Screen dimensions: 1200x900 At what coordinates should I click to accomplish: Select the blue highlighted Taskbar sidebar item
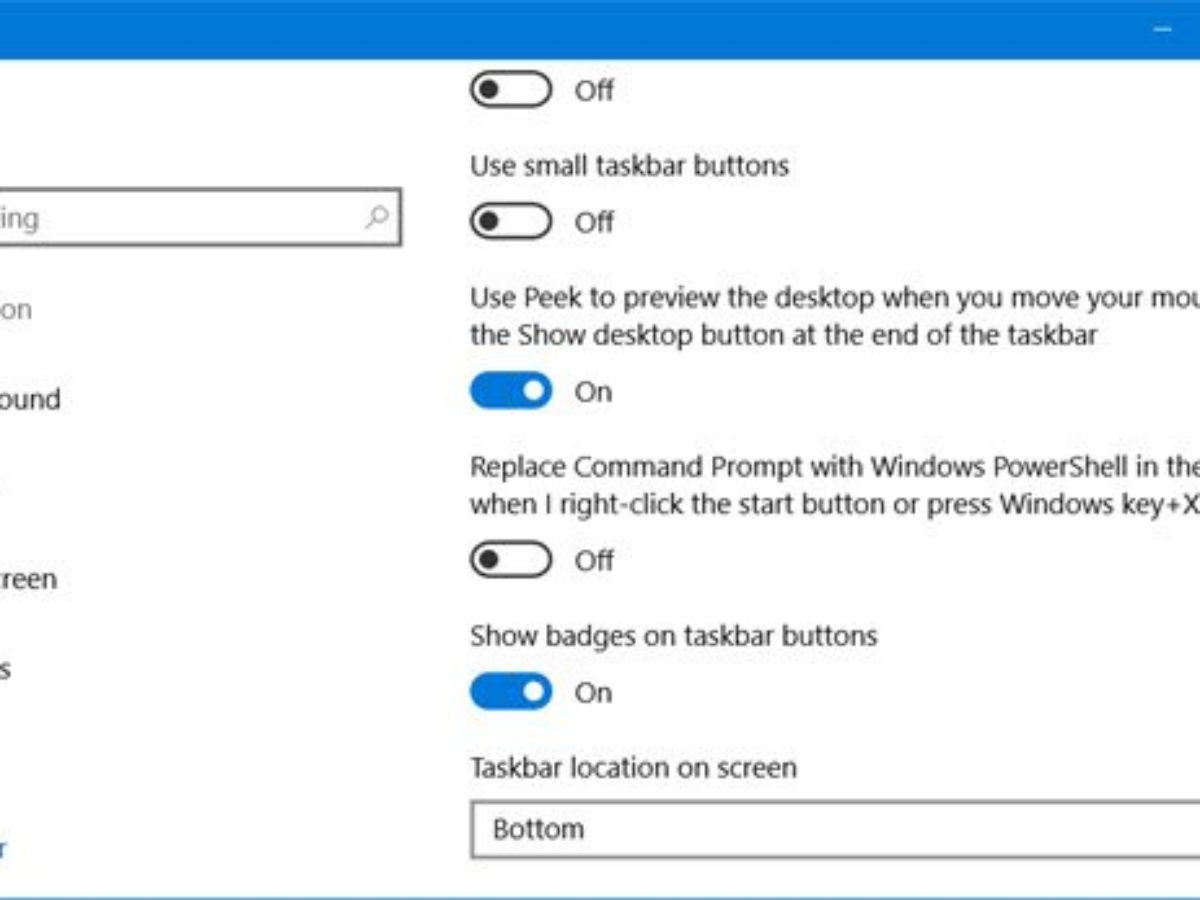pyautogui.click(x=4, y=849)
